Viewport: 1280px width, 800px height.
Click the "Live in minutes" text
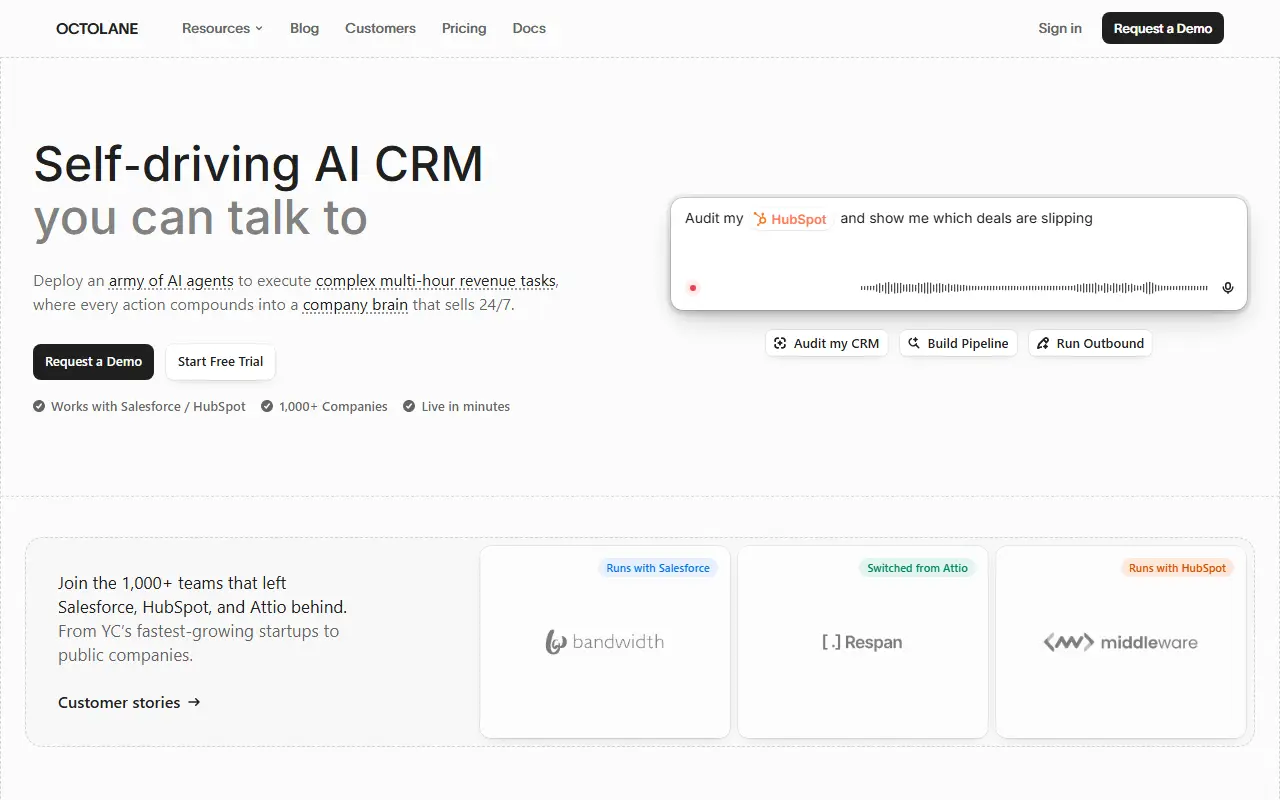click(466, 407)
